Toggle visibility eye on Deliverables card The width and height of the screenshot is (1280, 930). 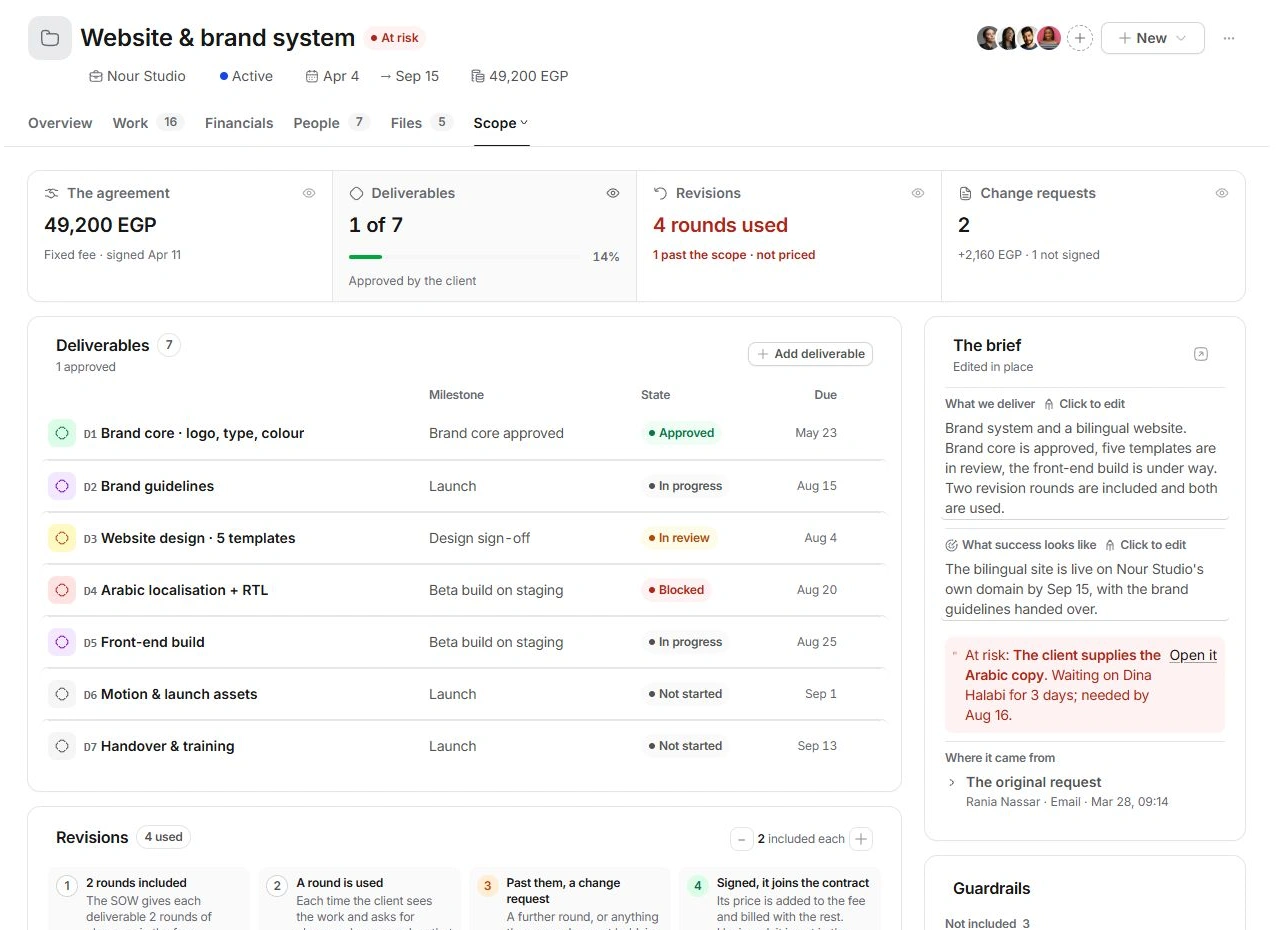click(613, 193)
